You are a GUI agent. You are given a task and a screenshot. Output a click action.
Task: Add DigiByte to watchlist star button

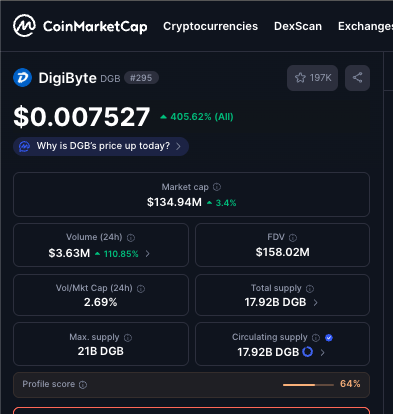coord(312,78)
